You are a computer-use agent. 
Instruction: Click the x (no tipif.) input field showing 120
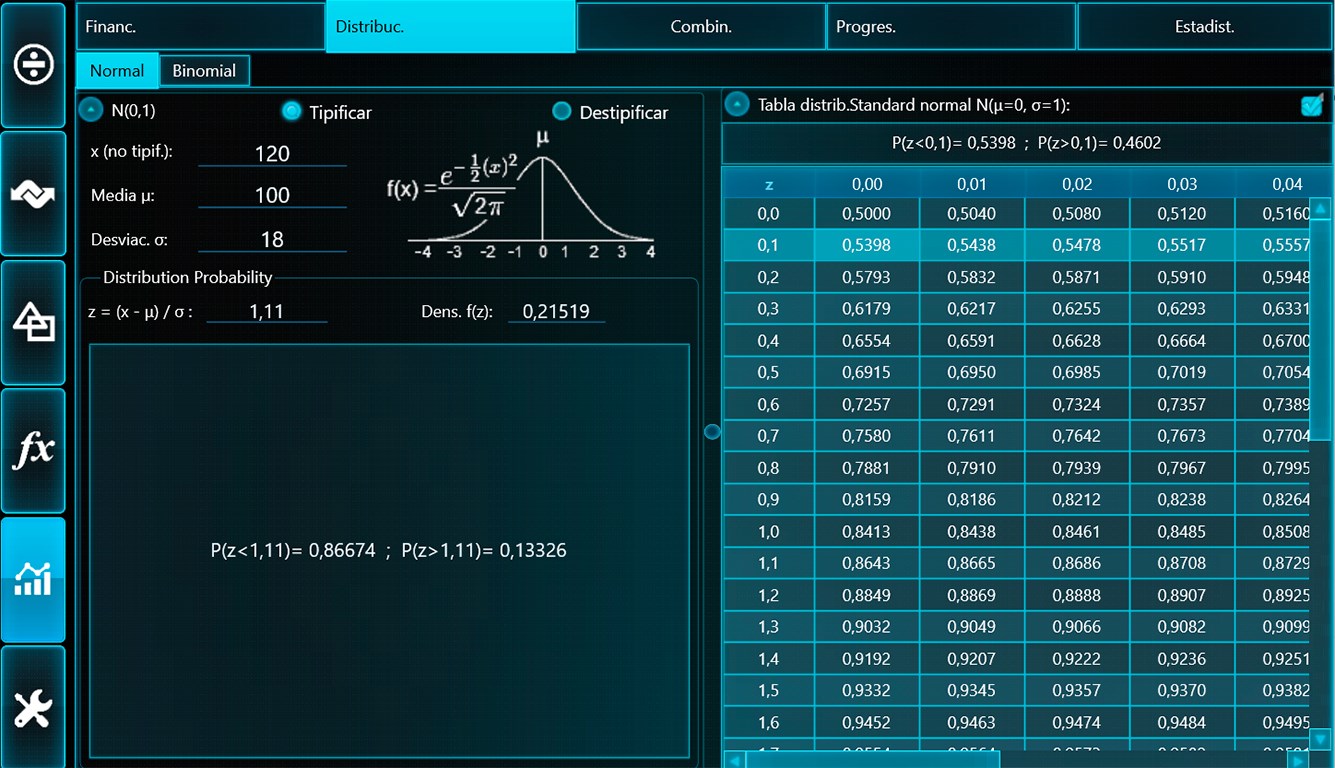tap(272, 153)
